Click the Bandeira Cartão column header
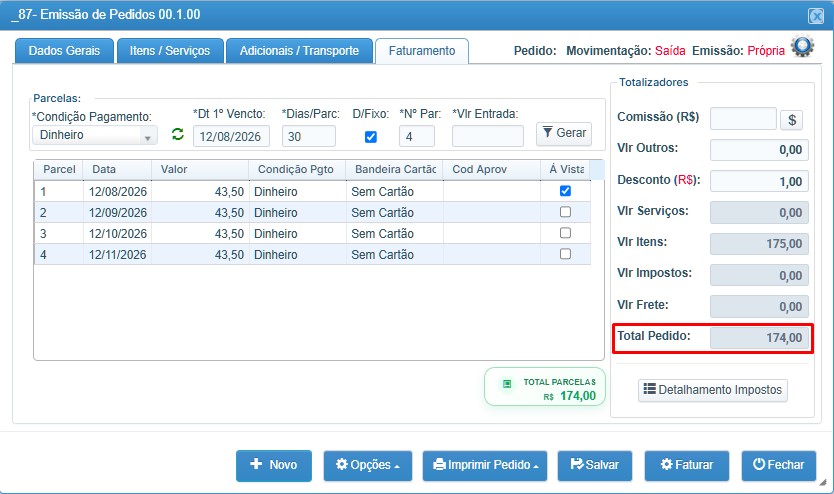The image size is (834, 494). (x=395, y=170)
